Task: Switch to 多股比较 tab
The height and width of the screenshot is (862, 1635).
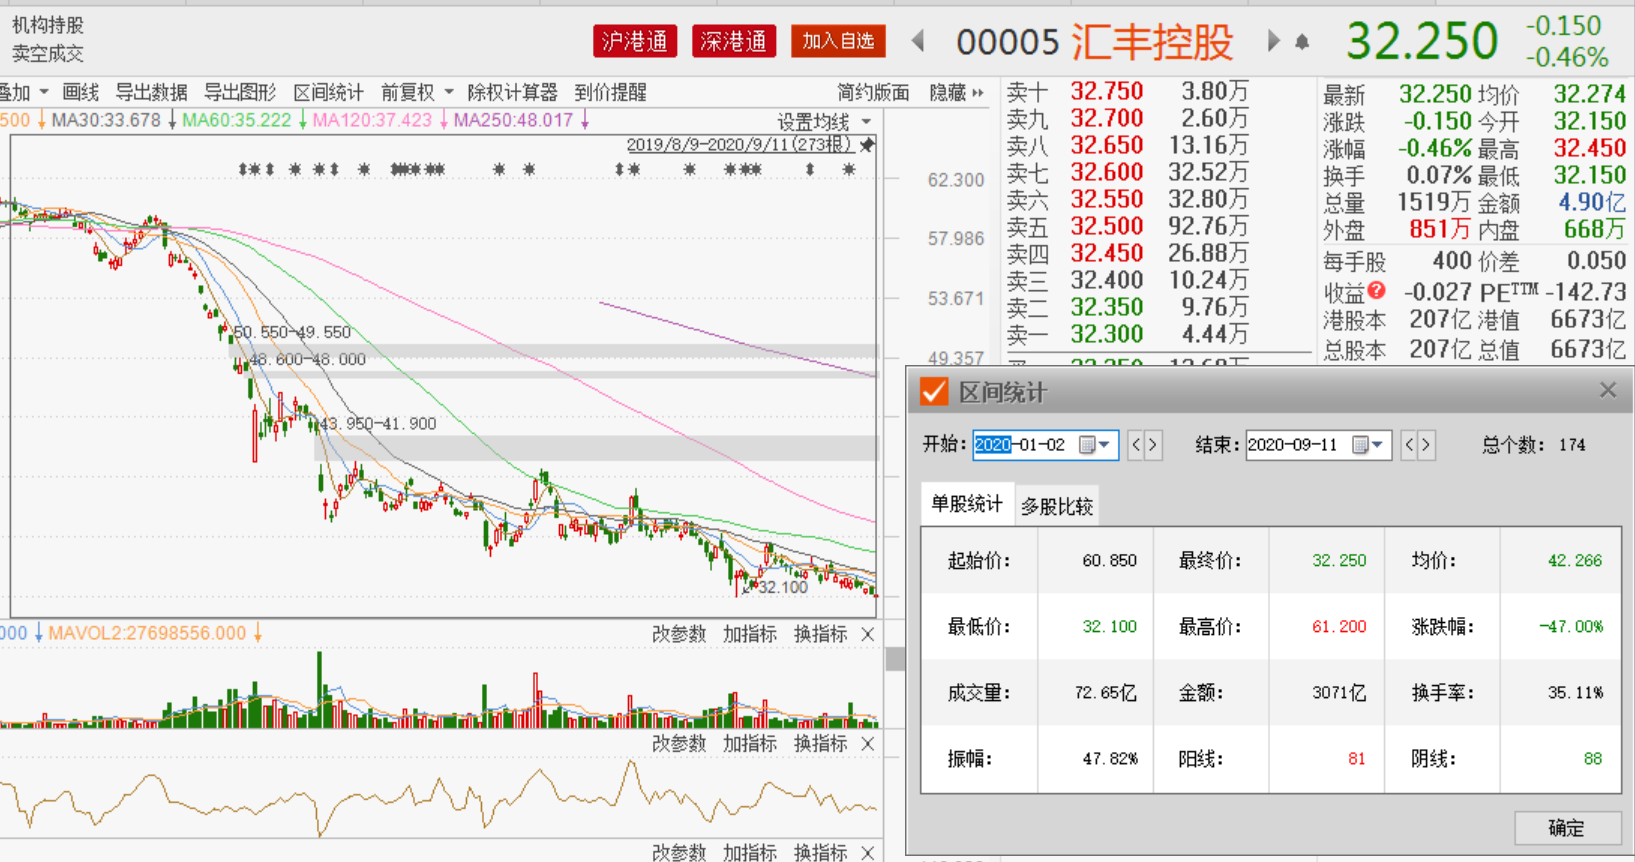Action: [1057, 507]
